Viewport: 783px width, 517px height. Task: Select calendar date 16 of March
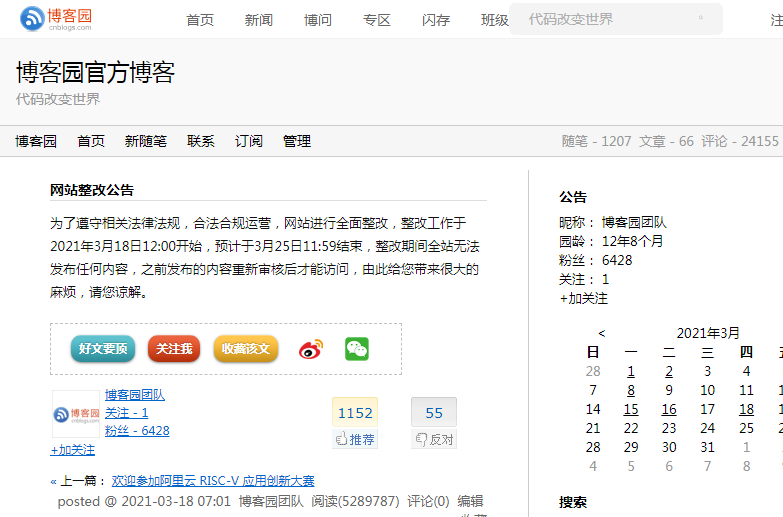669,409
